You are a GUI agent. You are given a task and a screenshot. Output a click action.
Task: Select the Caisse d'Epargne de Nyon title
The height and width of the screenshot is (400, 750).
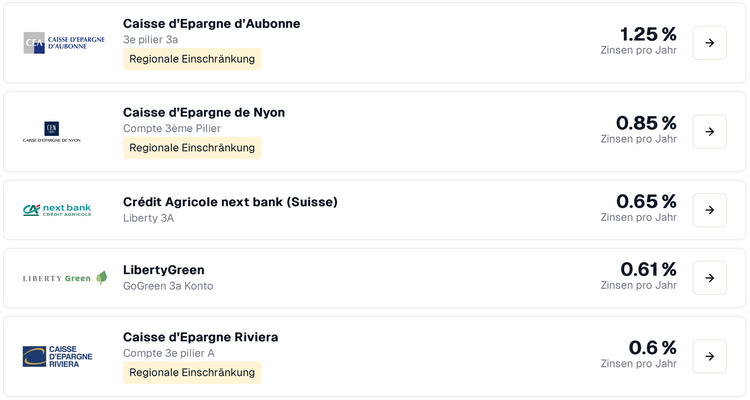(204, 112)
